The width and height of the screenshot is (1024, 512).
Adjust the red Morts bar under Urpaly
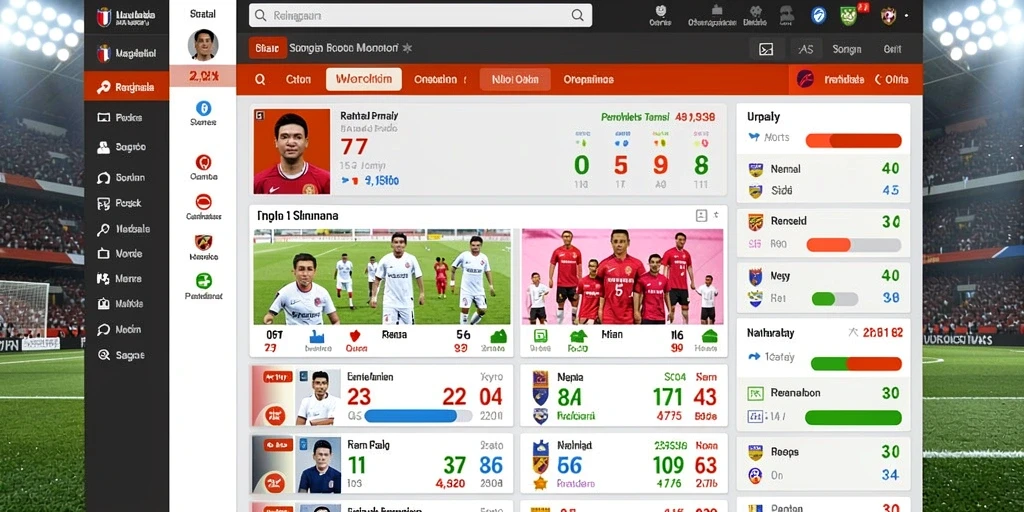(853, 140)
